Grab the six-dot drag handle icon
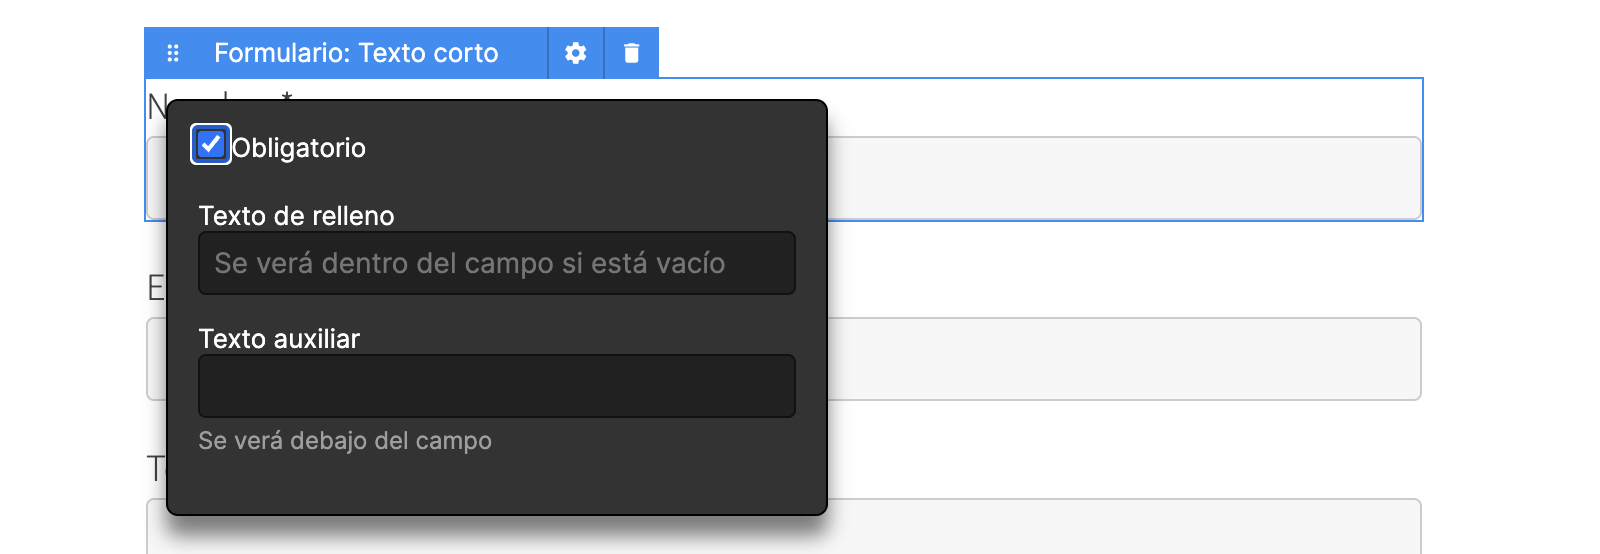This screenshot has width=1600, height=554. (172, 53)
